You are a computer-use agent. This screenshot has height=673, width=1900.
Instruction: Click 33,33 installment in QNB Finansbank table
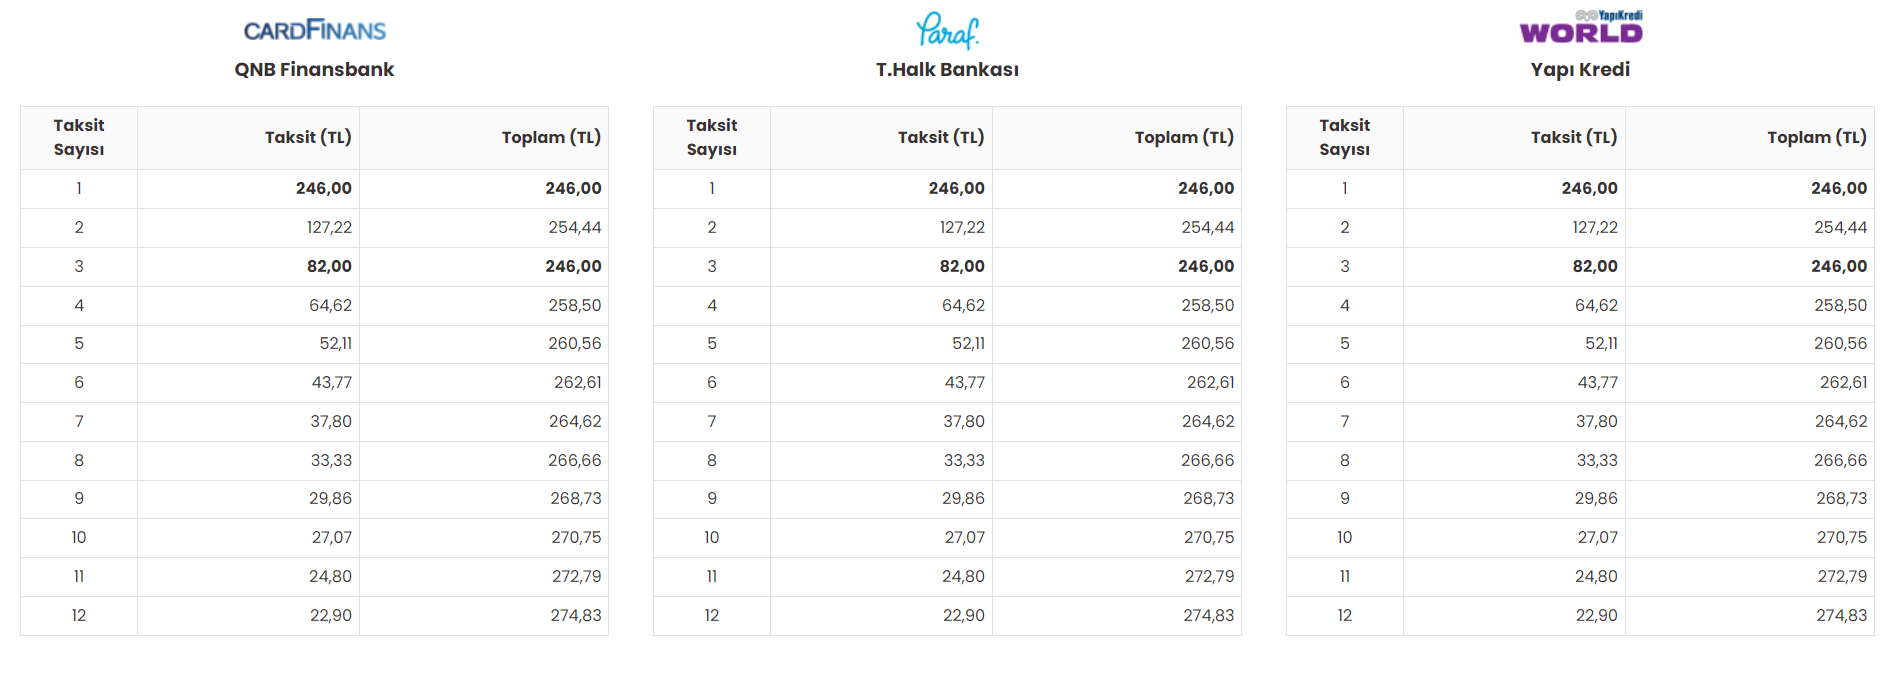coord(331,460)
